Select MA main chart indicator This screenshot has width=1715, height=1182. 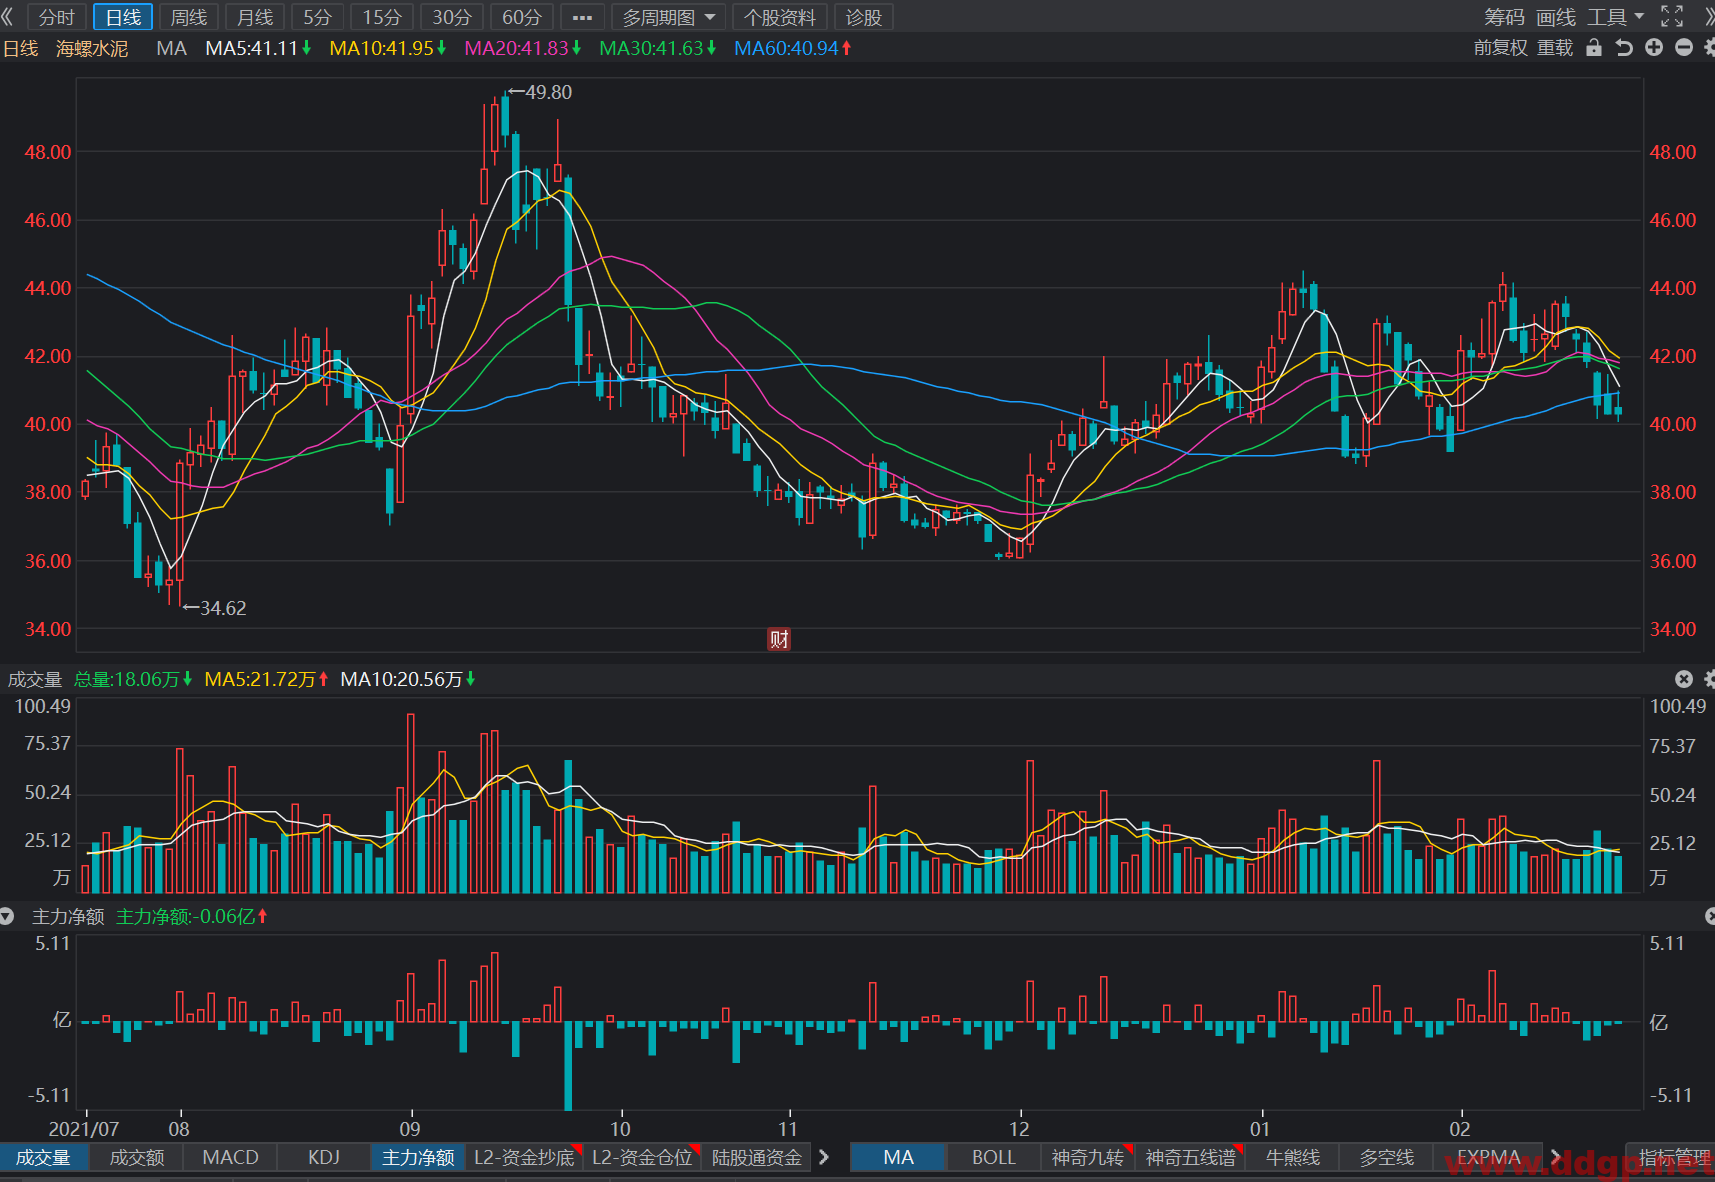[898, 1157]
